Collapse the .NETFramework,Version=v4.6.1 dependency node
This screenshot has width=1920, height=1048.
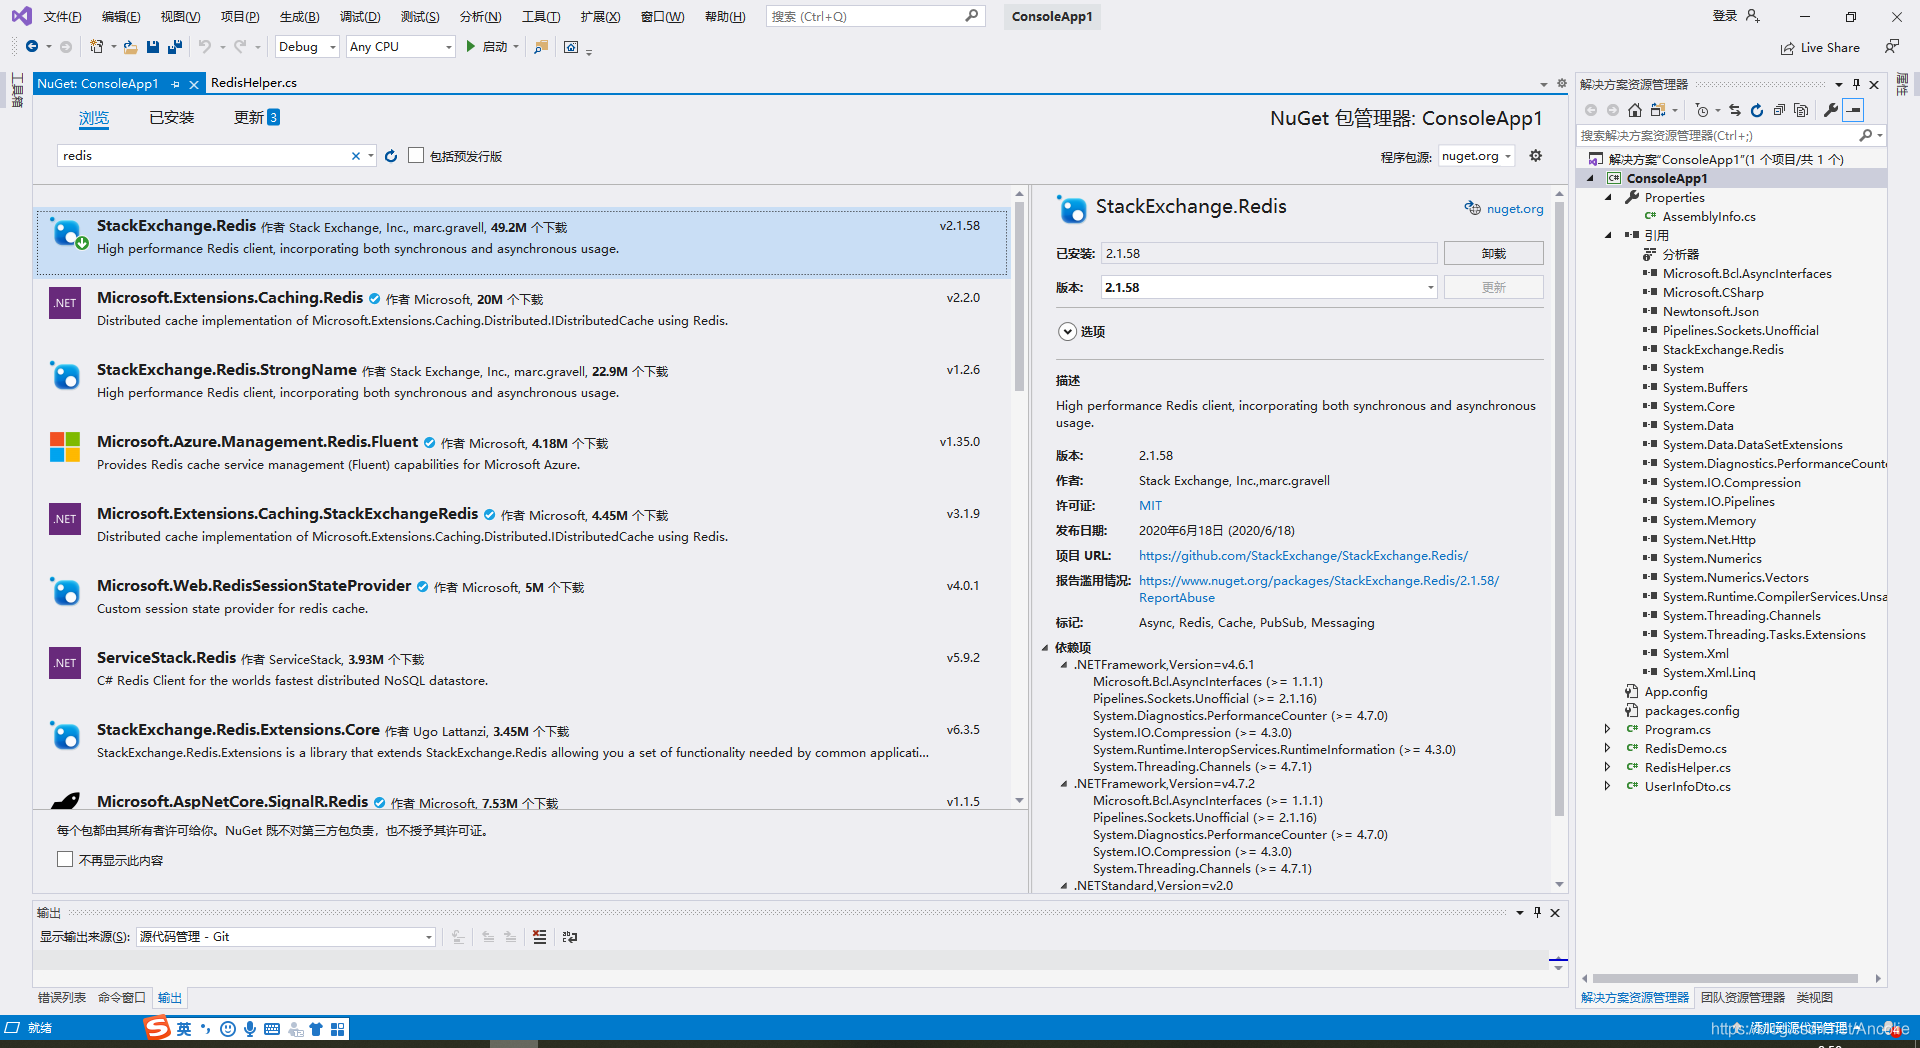point(1065,664)
